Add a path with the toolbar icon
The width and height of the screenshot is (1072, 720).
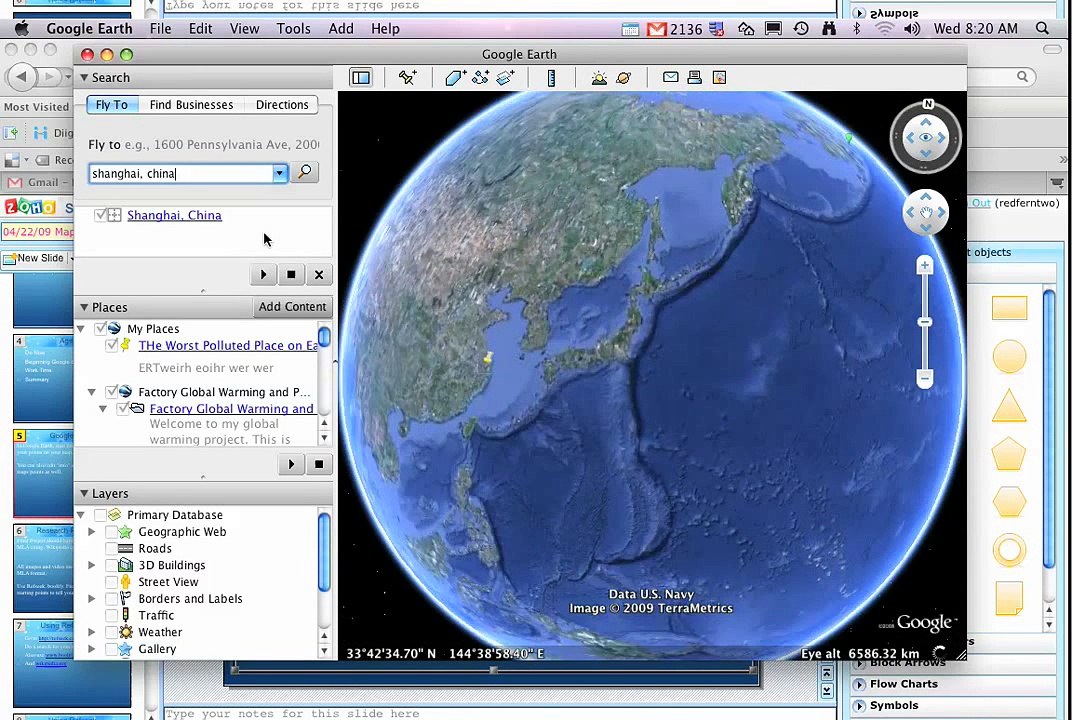coord(480,78)
